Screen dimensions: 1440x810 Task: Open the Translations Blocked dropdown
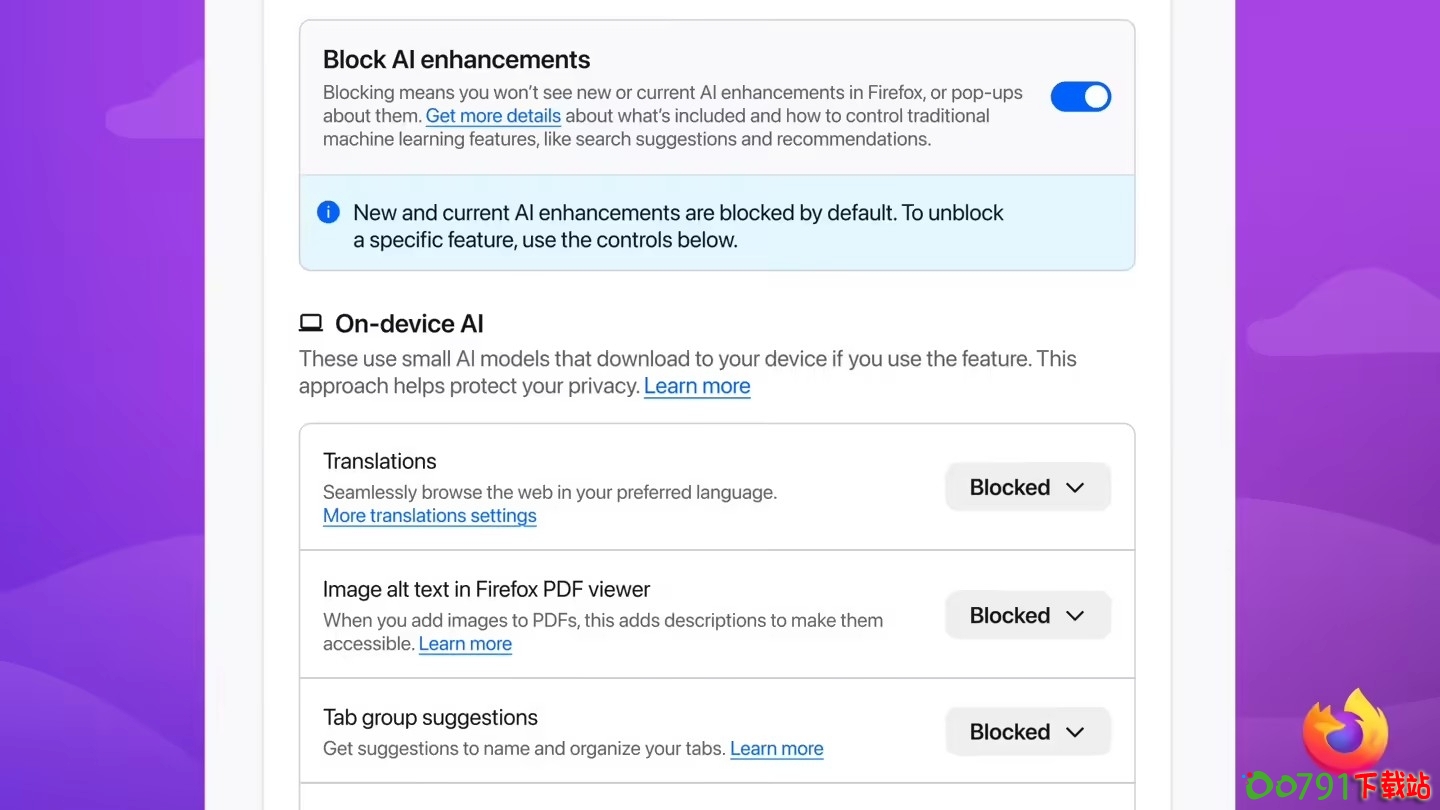(x=1027, y=488)
